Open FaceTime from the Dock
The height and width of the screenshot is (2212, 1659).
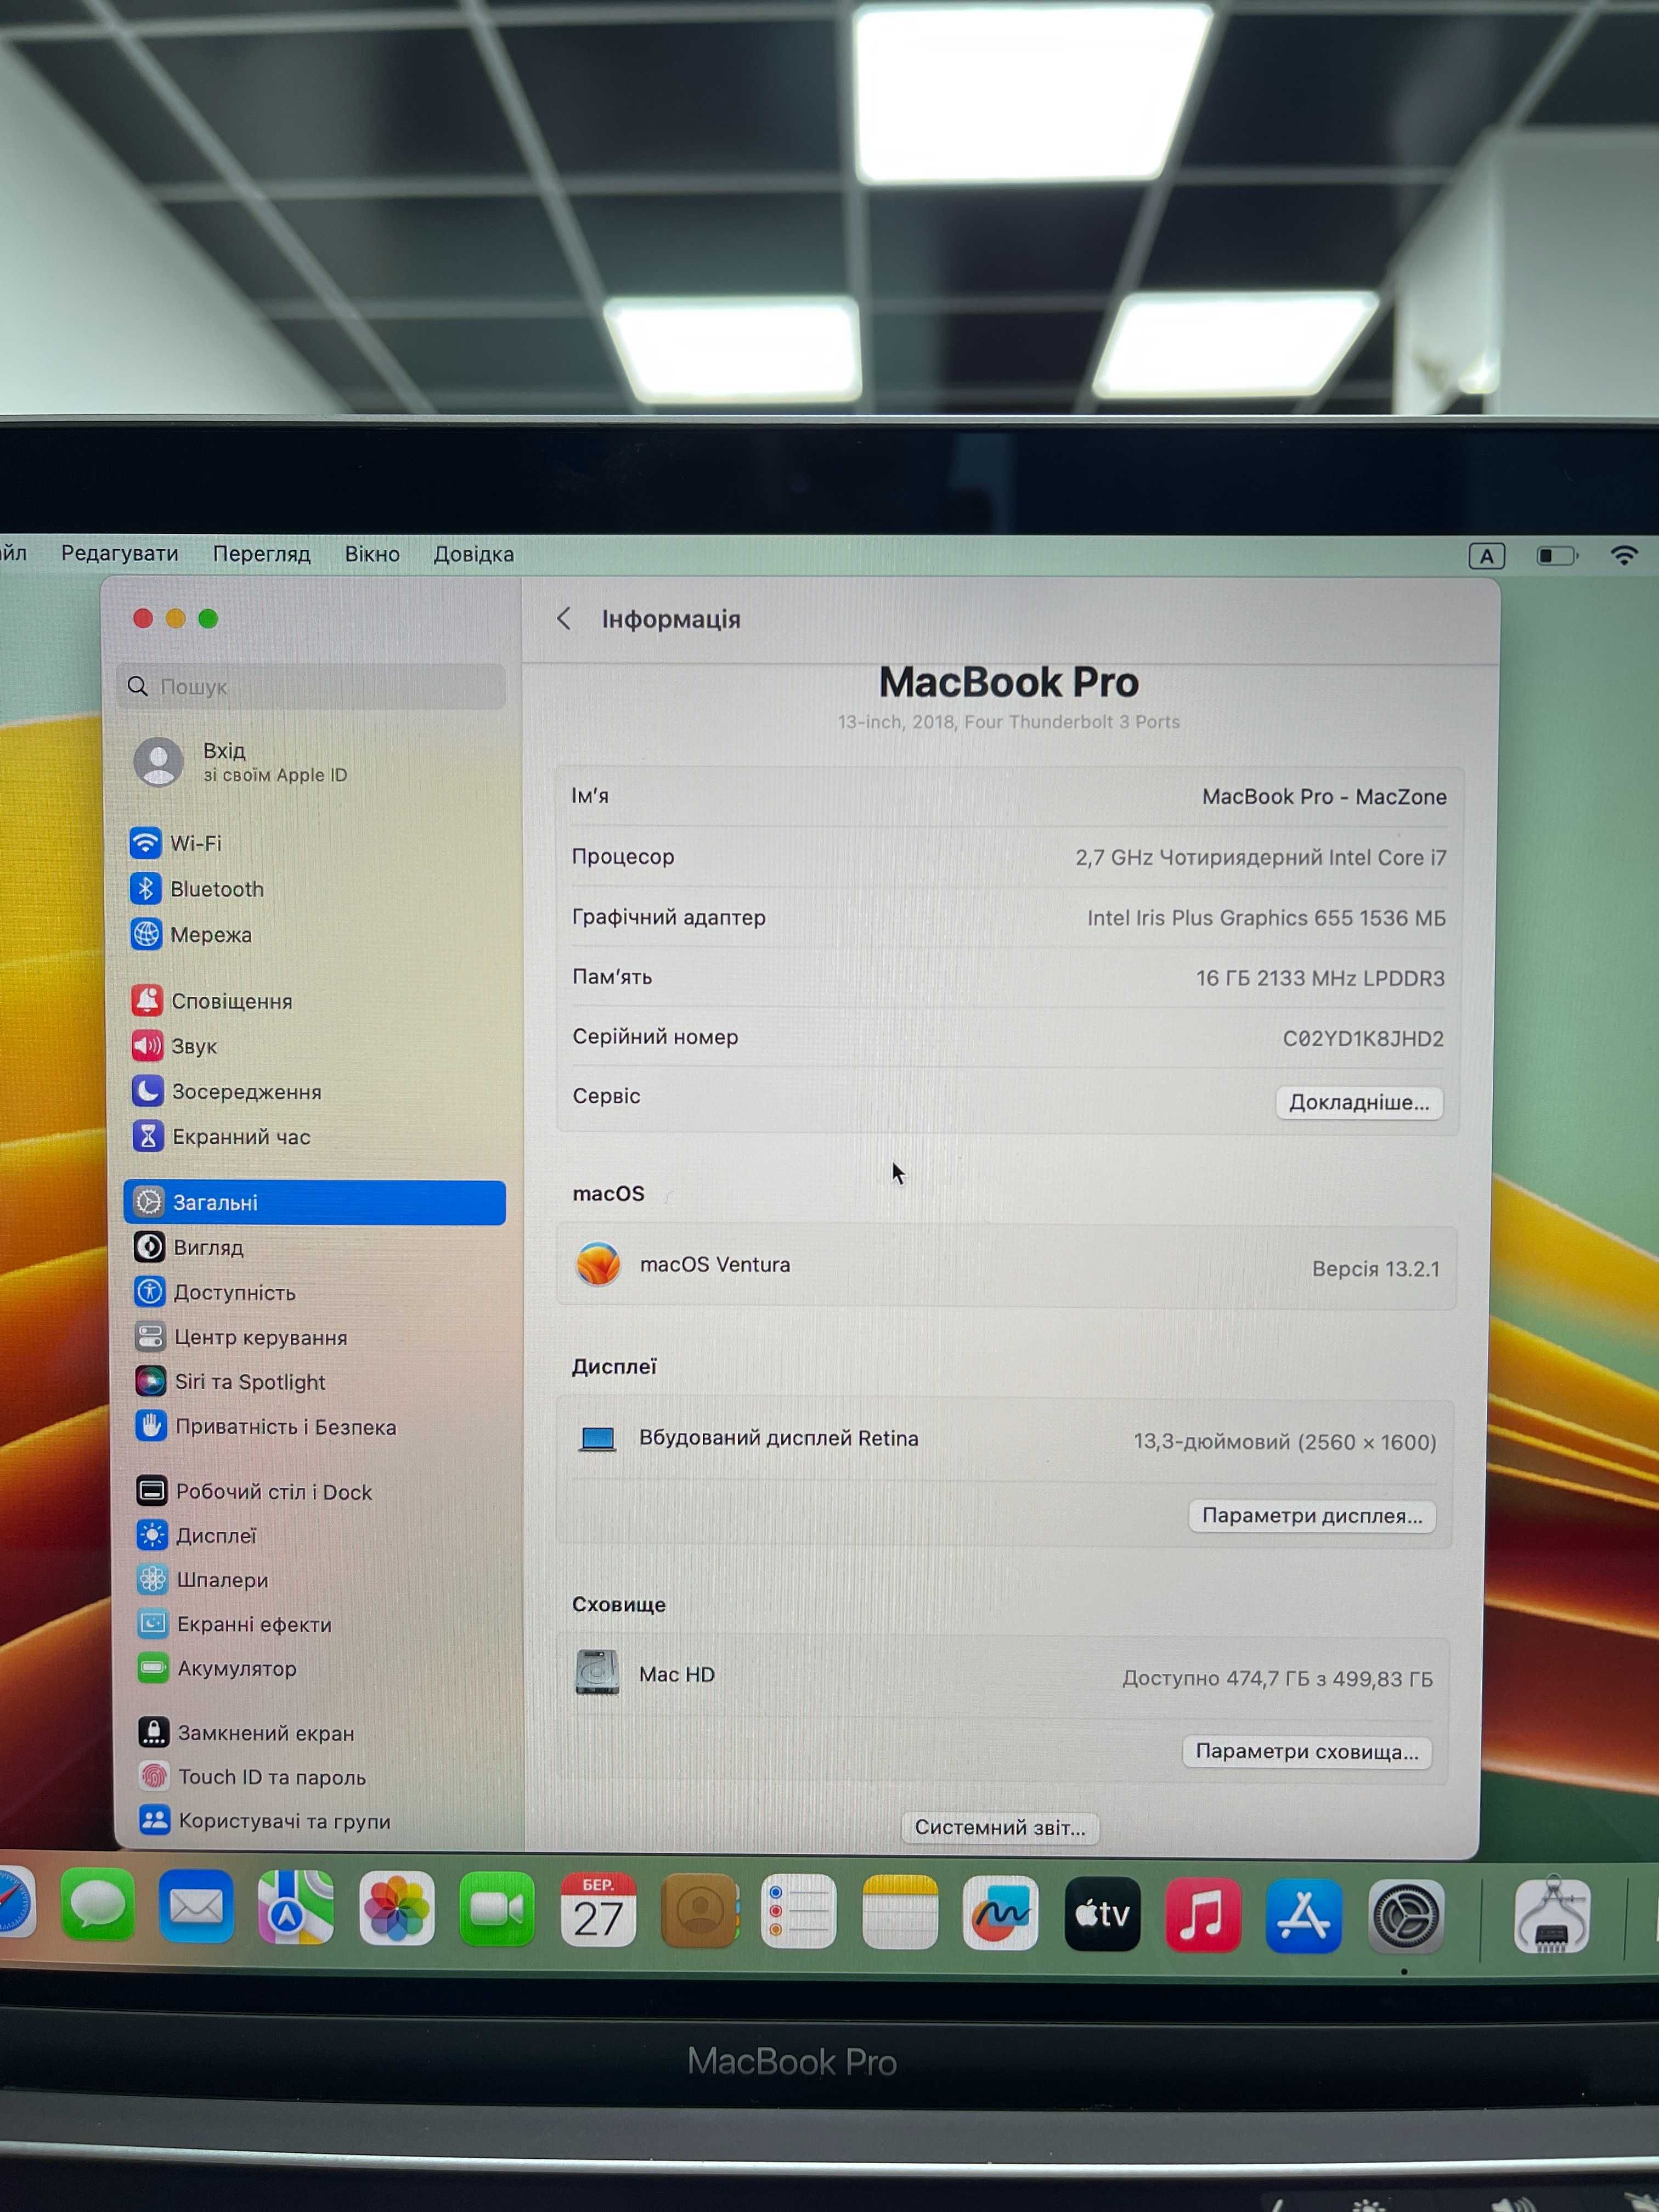point(497,1910)
